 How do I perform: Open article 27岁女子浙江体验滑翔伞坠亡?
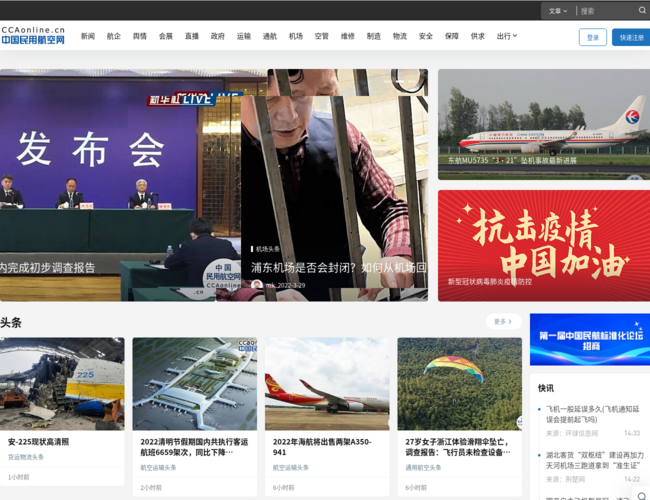(458, 447)
